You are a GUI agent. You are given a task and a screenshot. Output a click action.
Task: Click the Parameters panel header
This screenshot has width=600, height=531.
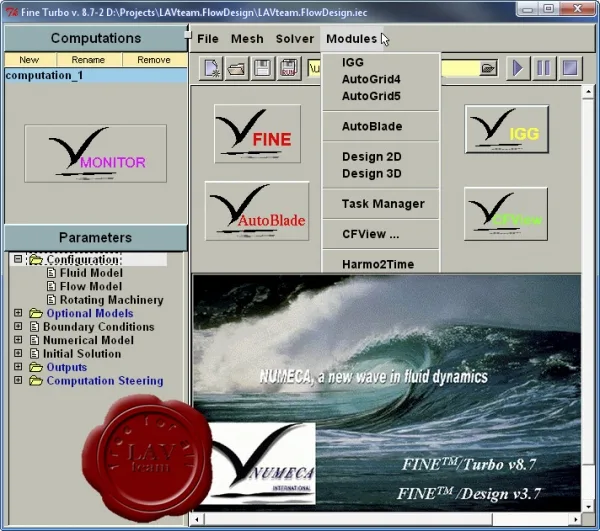[96, 238]
